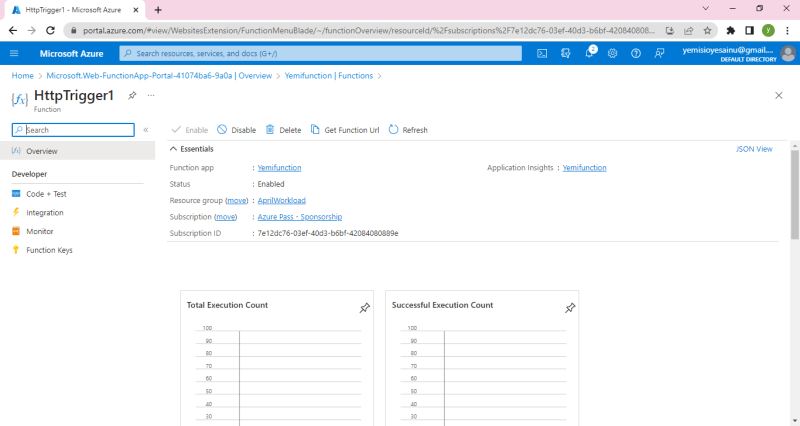Open the Microsoft.Web-FunctionApp-Portal Overview breadcrumb
Viewport: 800px width, 426px height.
pyautogui.click(x=159, y=76)
